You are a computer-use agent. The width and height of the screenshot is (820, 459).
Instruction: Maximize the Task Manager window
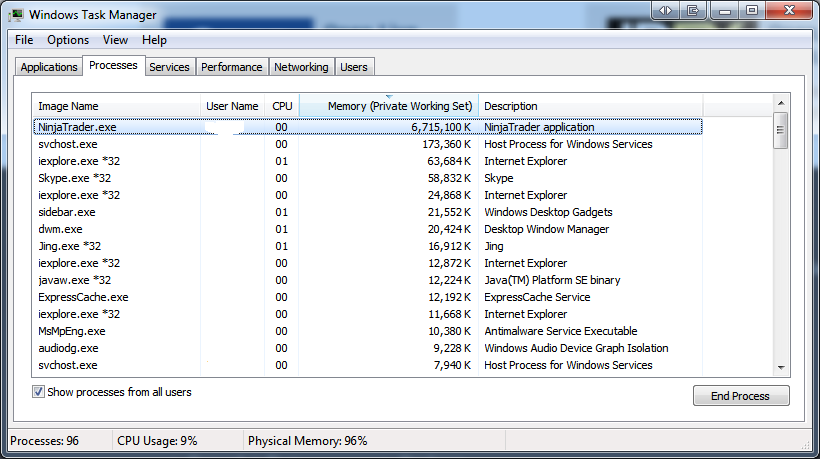(751, 10)
